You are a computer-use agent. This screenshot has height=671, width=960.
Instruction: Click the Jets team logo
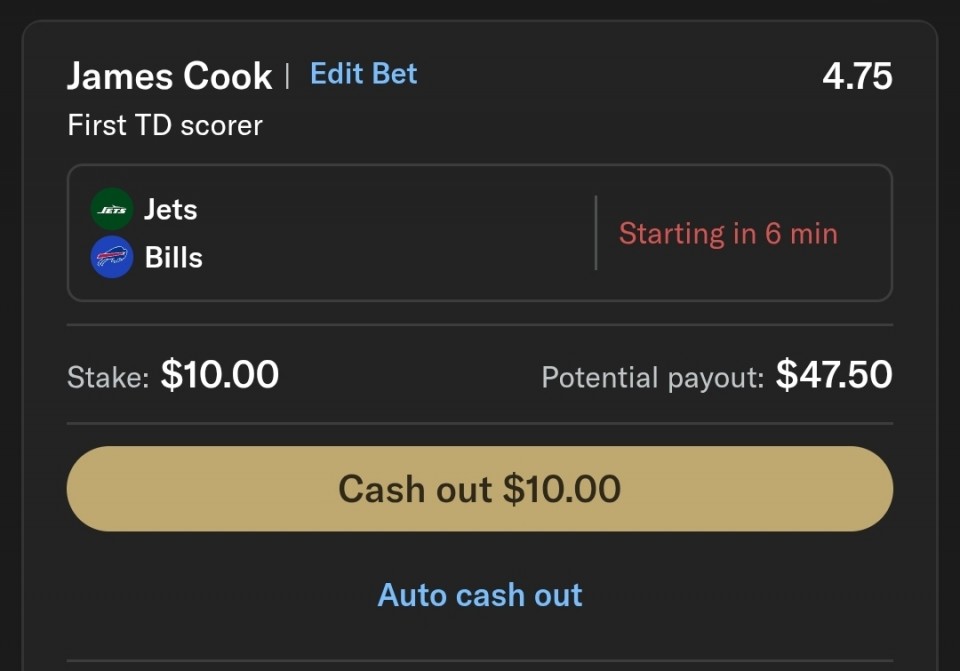click(112, 209)
